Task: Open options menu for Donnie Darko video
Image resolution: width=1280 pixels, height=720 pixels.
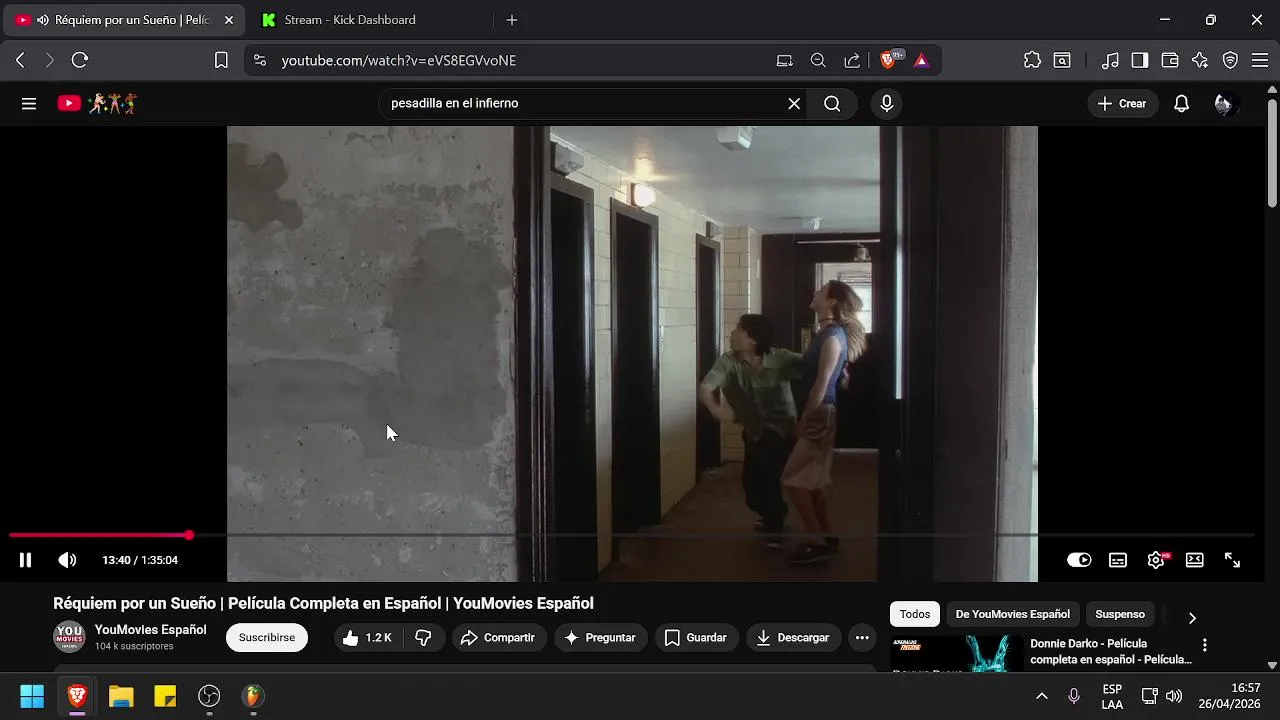Action: pyautogui.click(x=1205, y=645)
